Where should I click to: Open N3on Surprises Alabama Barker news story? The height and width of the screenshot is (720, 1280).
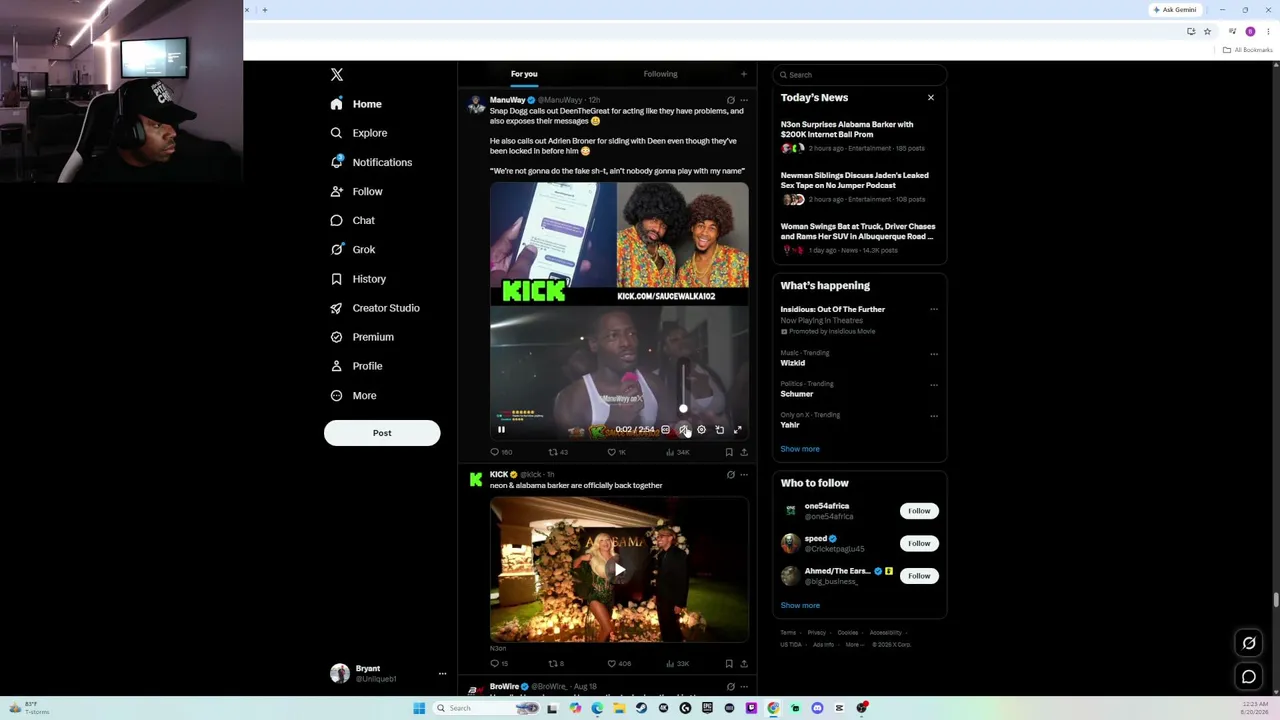[x=859, y=136]
